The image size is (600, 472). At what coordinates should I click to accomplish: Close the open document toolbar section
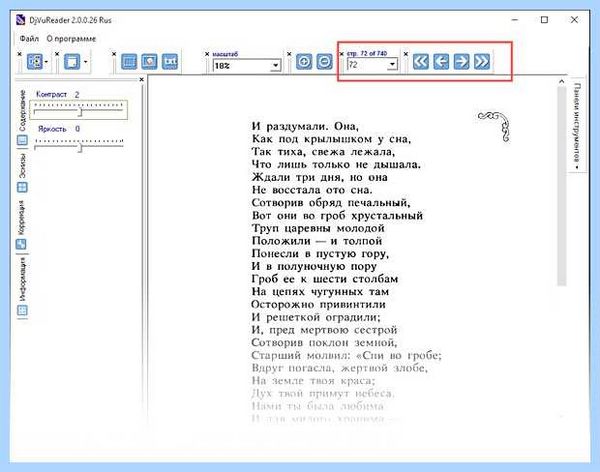(x=20, y=54)
